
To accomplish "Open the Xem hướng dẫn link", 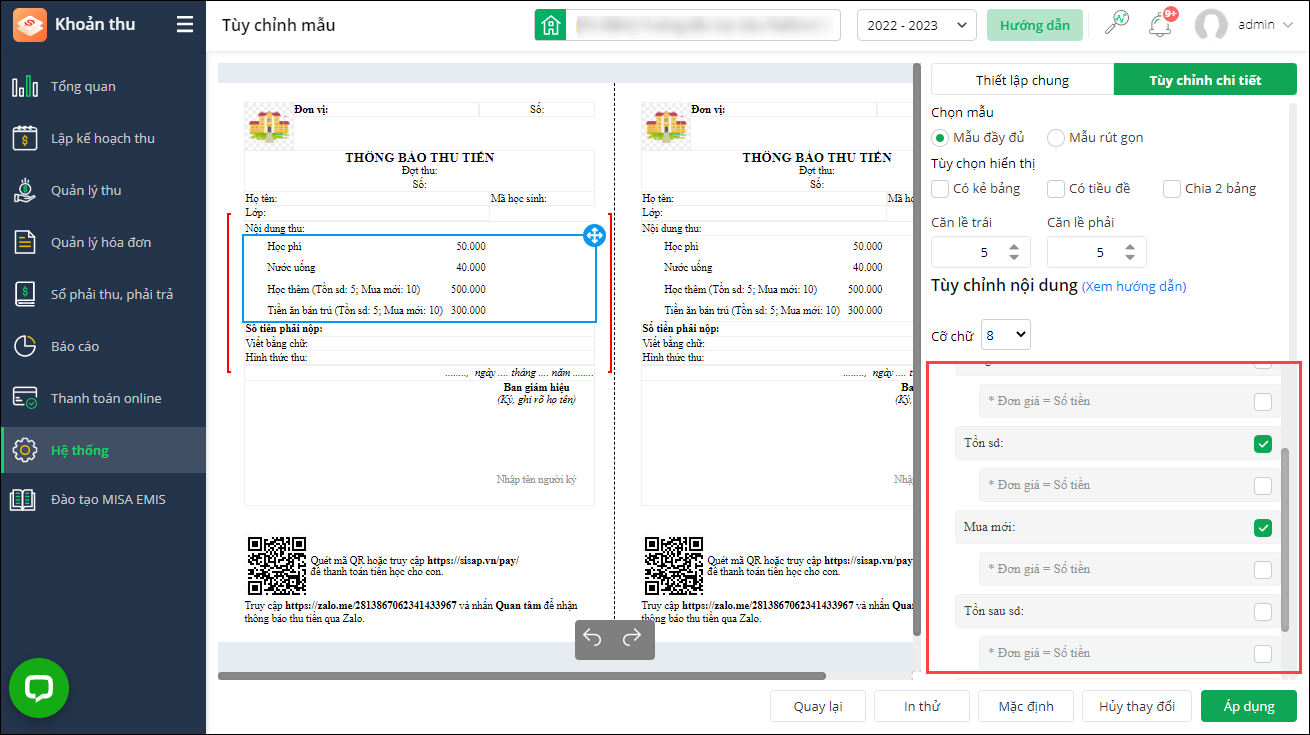I will pyautogui.click(x=1134, y=286).
